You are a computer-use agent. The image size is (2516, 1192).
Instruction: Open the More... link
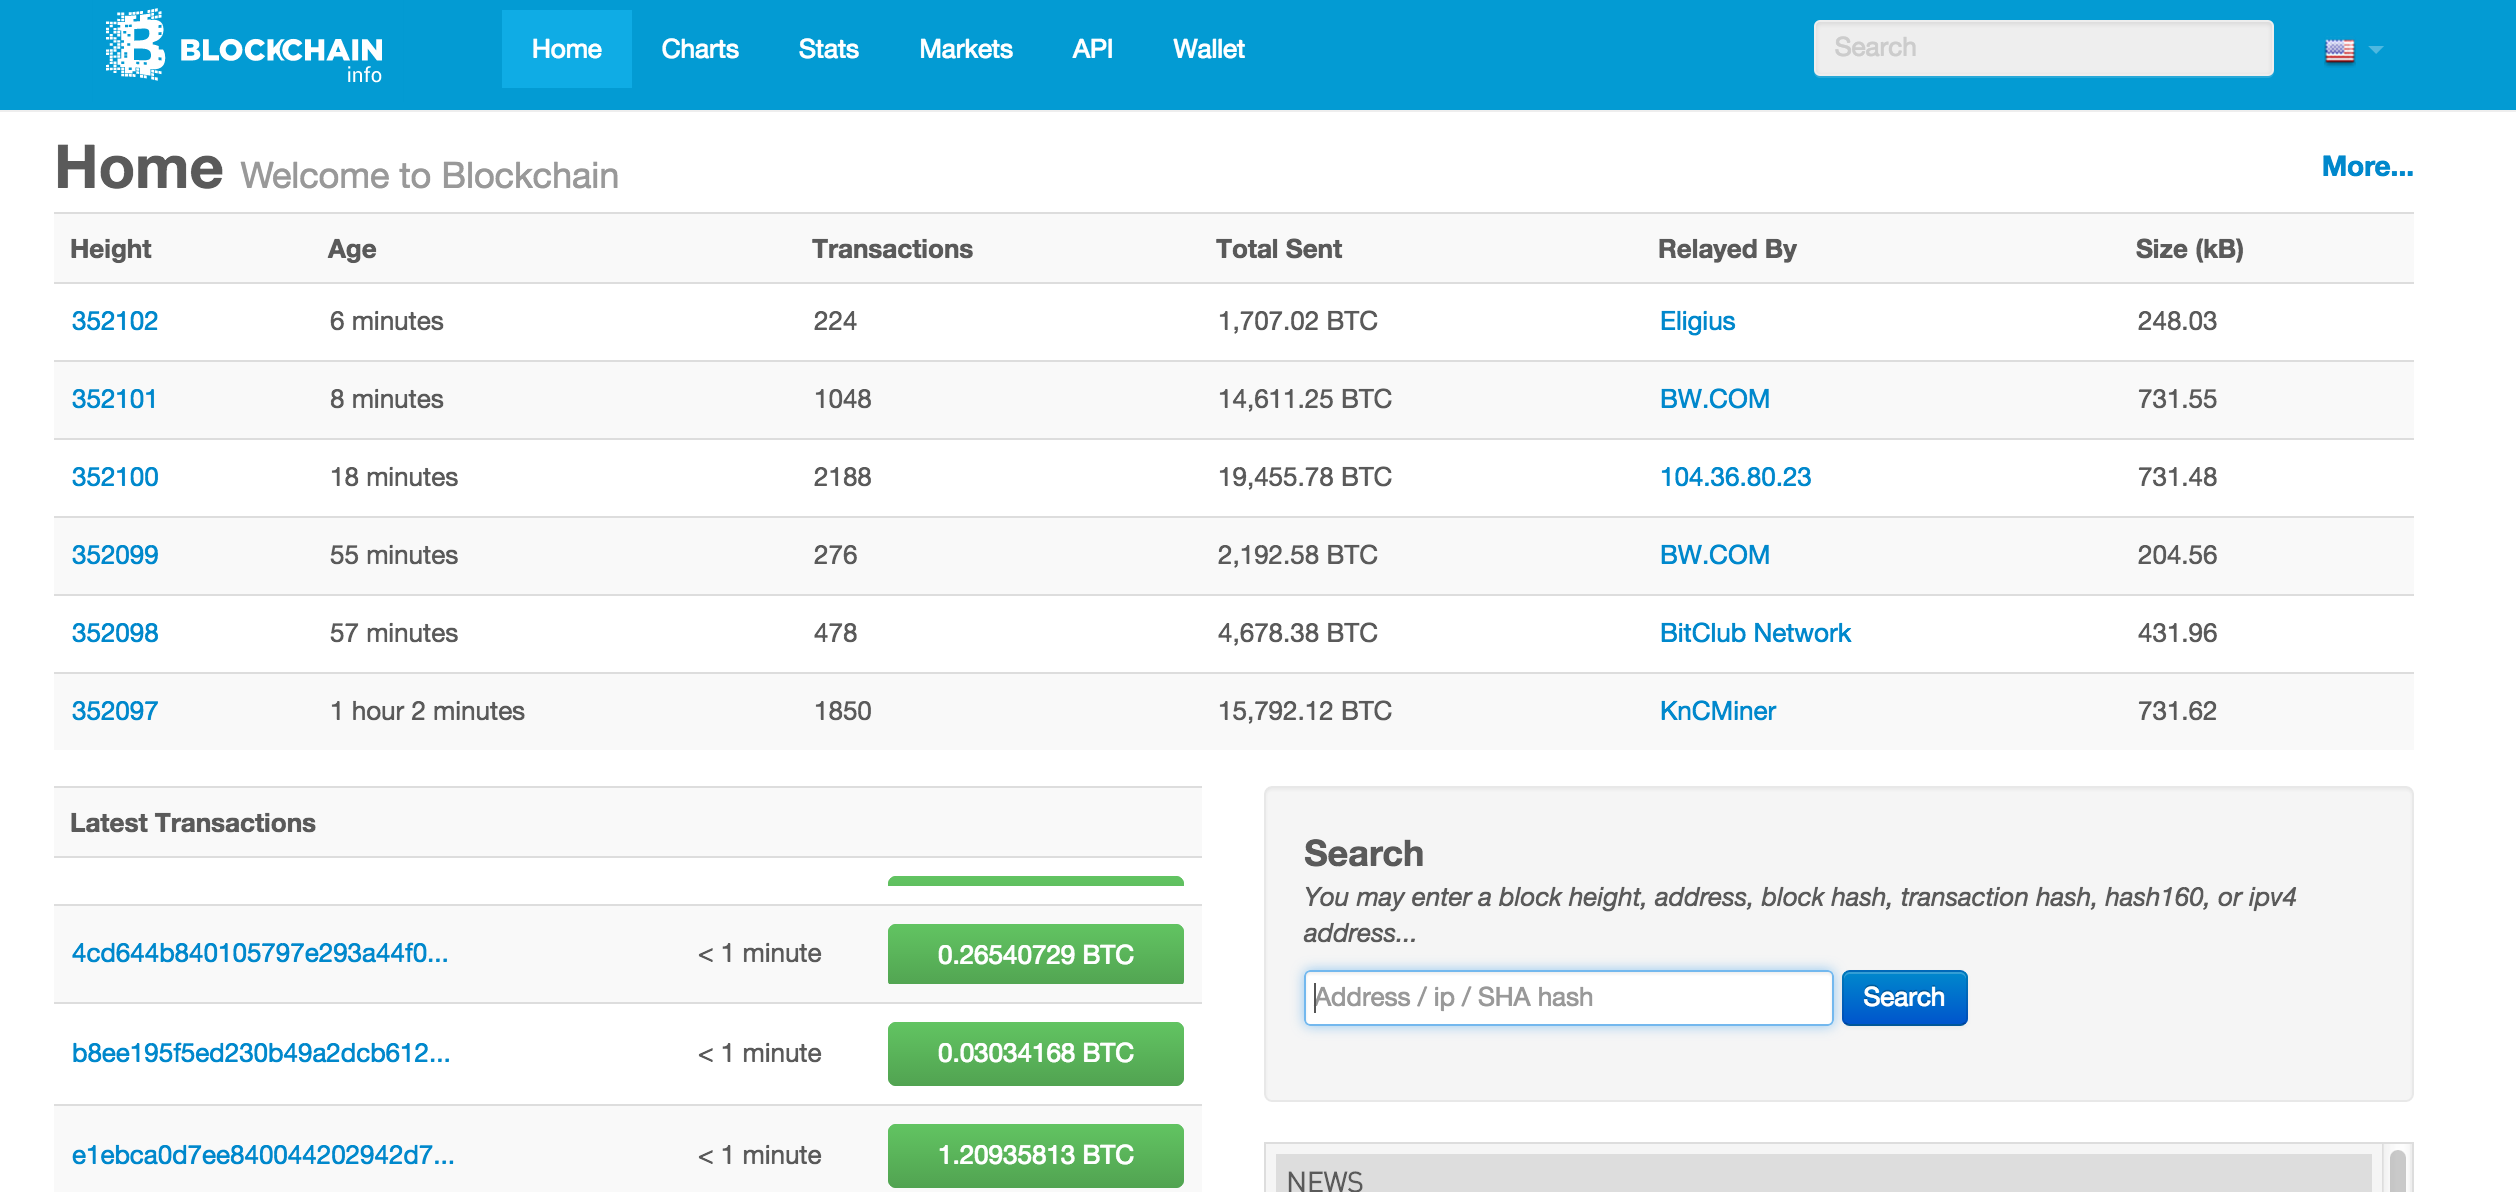pyautogui.click(x=2366, y=166)
